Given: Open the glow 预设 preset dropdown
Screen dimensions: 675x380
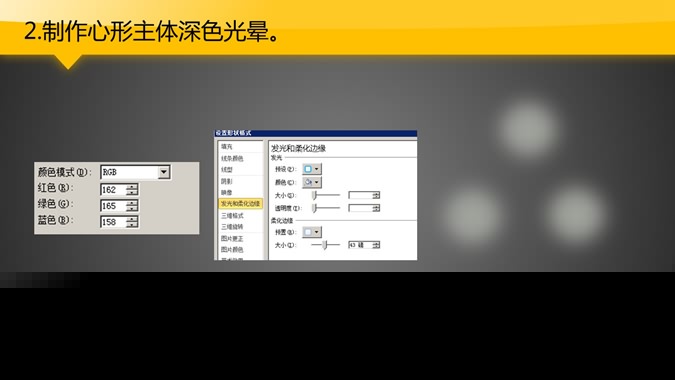Looking at the screenshot, I should [x=312, y=169].
